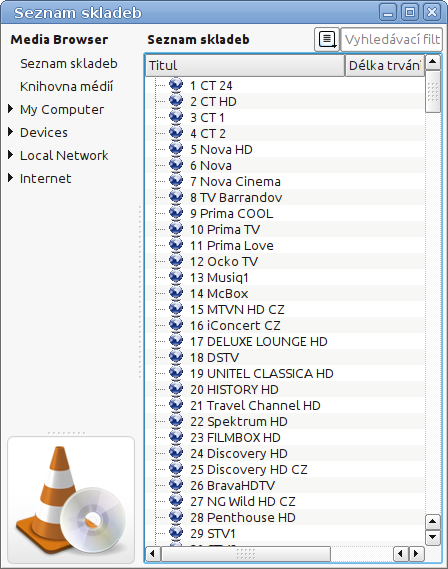Click the playlist view mode icon
Screen dimensions: 448x569
(x=327, y=40)
